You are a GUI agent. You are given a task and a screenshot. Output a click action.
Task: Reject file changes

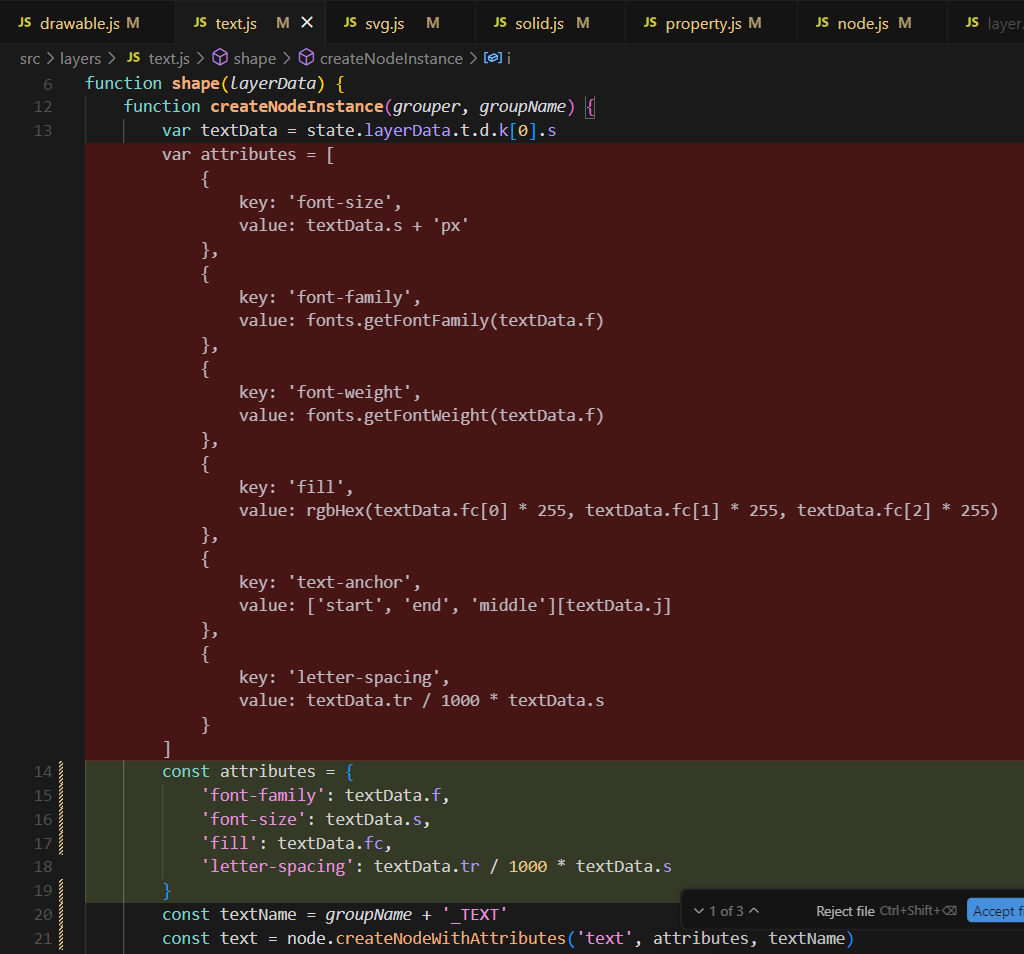tap(845, 911)
